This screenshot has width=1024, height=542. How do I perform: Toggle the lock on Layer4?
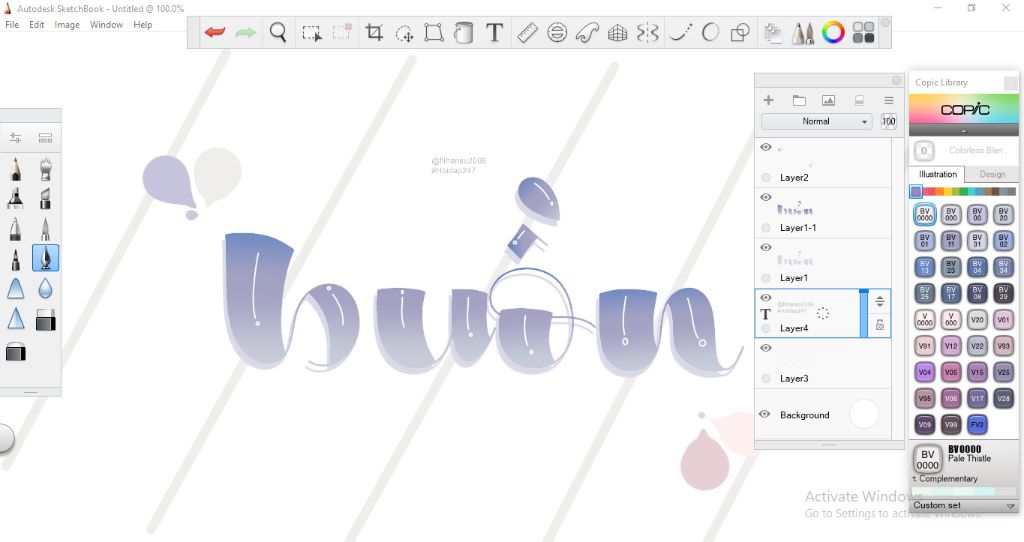pos(880,325)
